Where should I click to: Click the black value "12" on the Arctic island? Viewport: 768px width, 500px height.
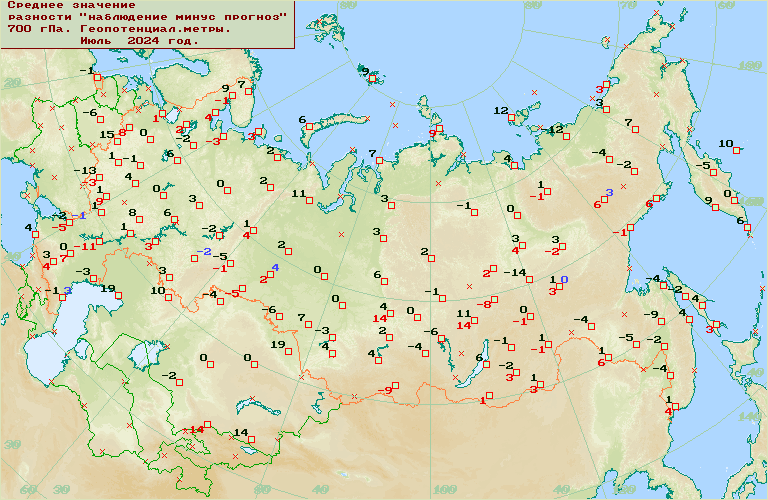click(501, 111)
